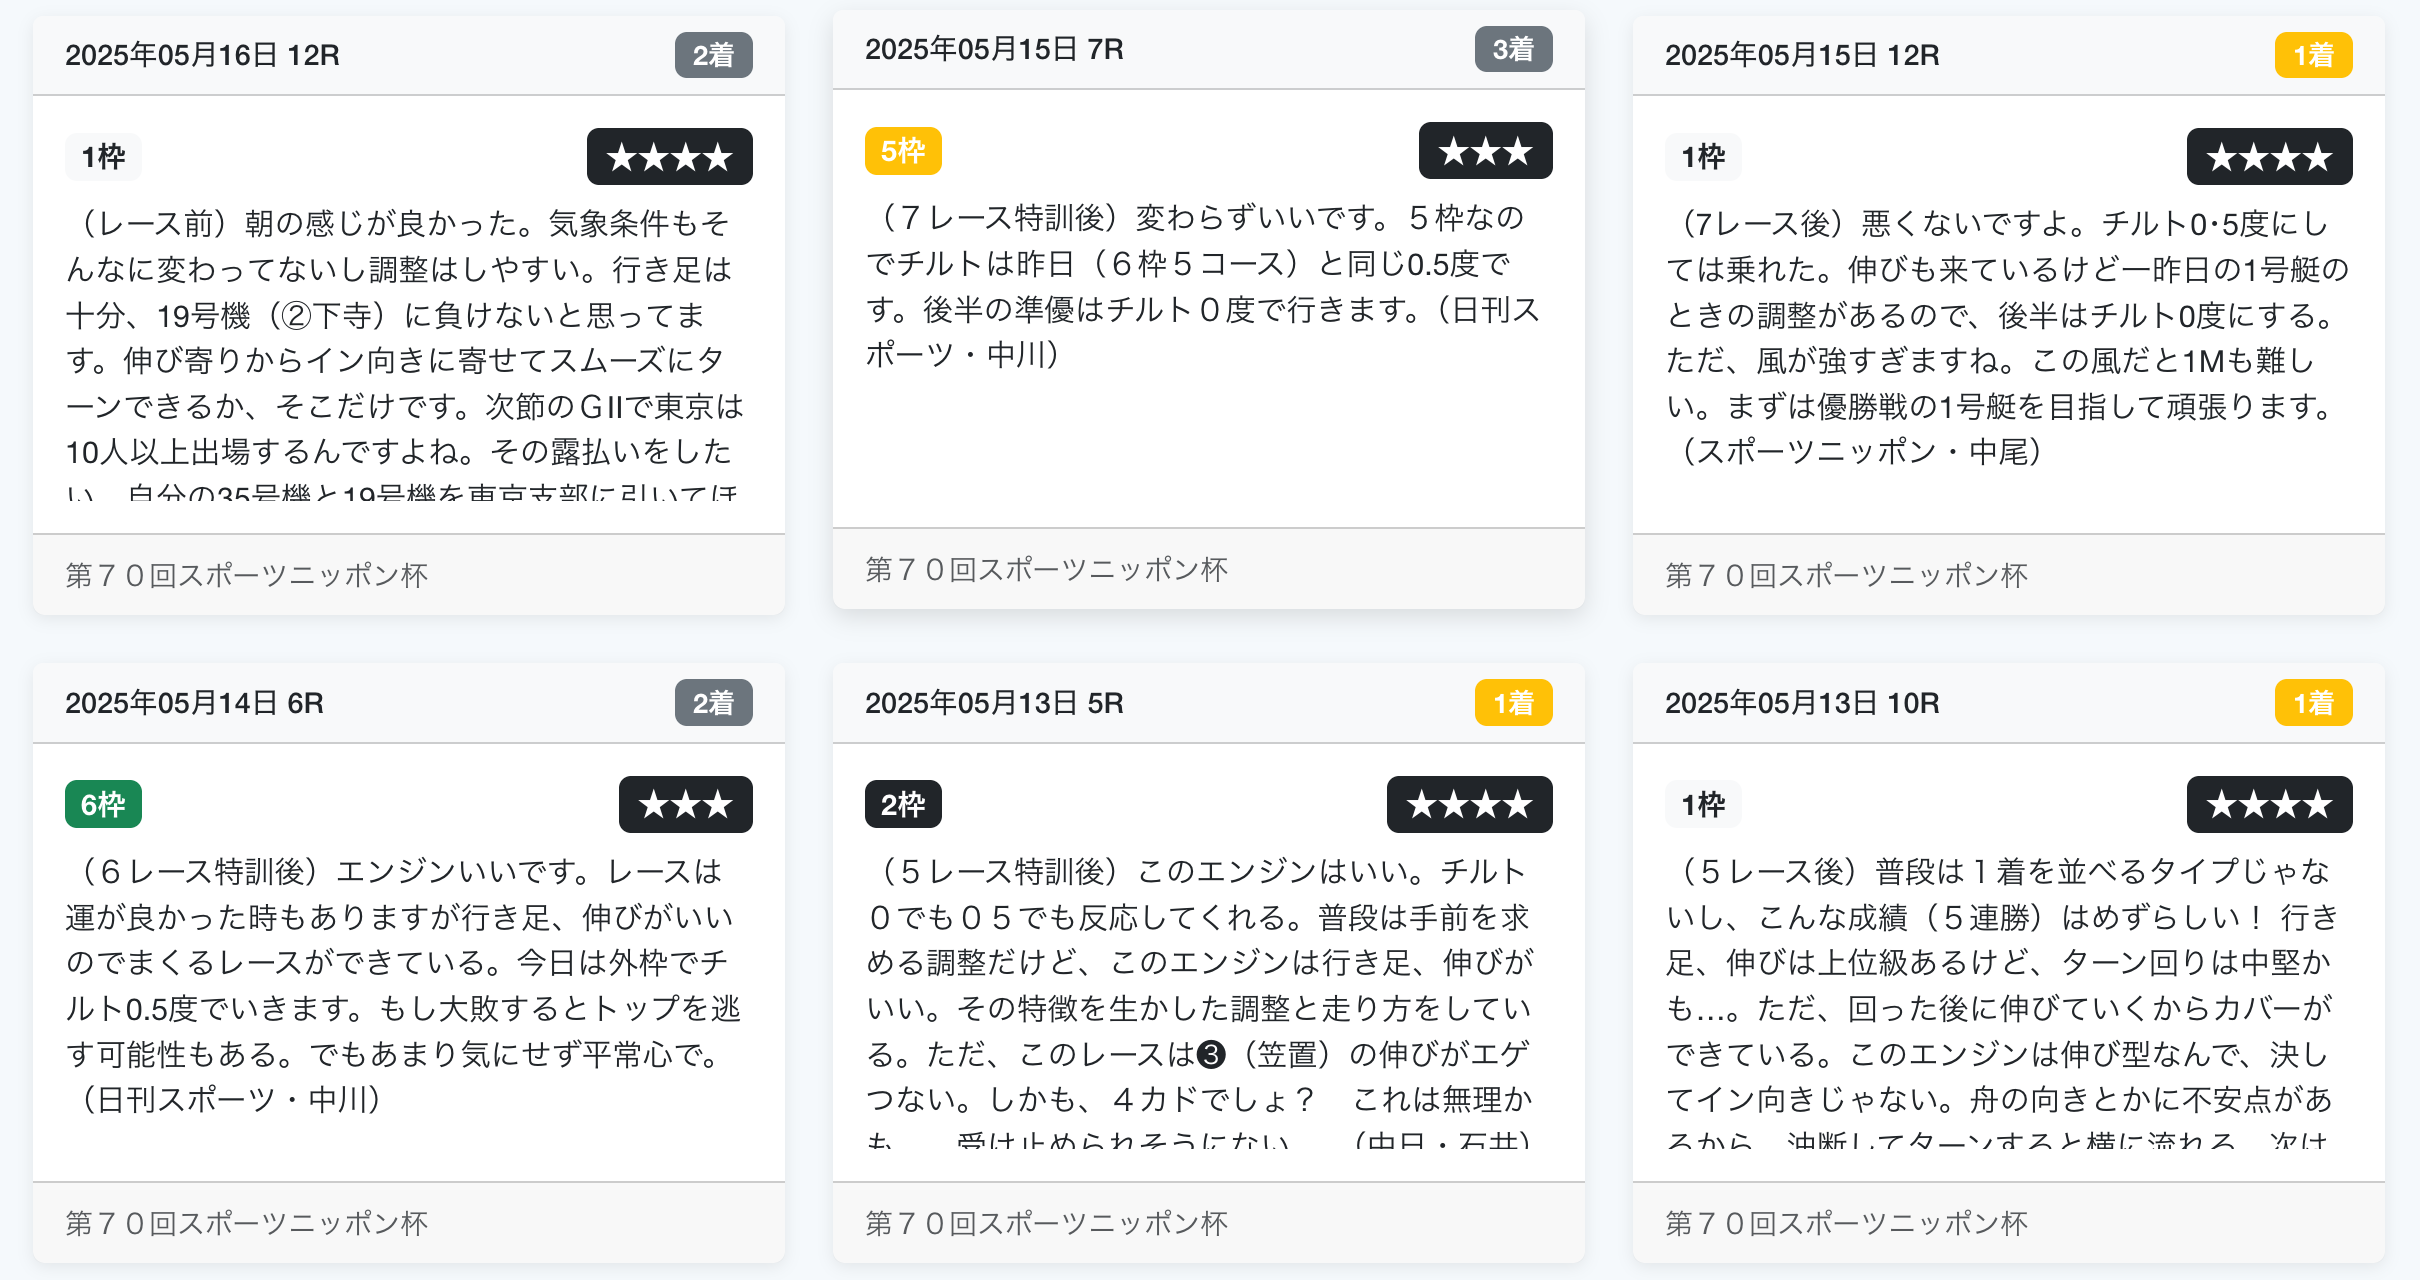The image size is (2420, 1280).
Task: Open the 2025年05月15日 7R card header
Action: point(994,49)
